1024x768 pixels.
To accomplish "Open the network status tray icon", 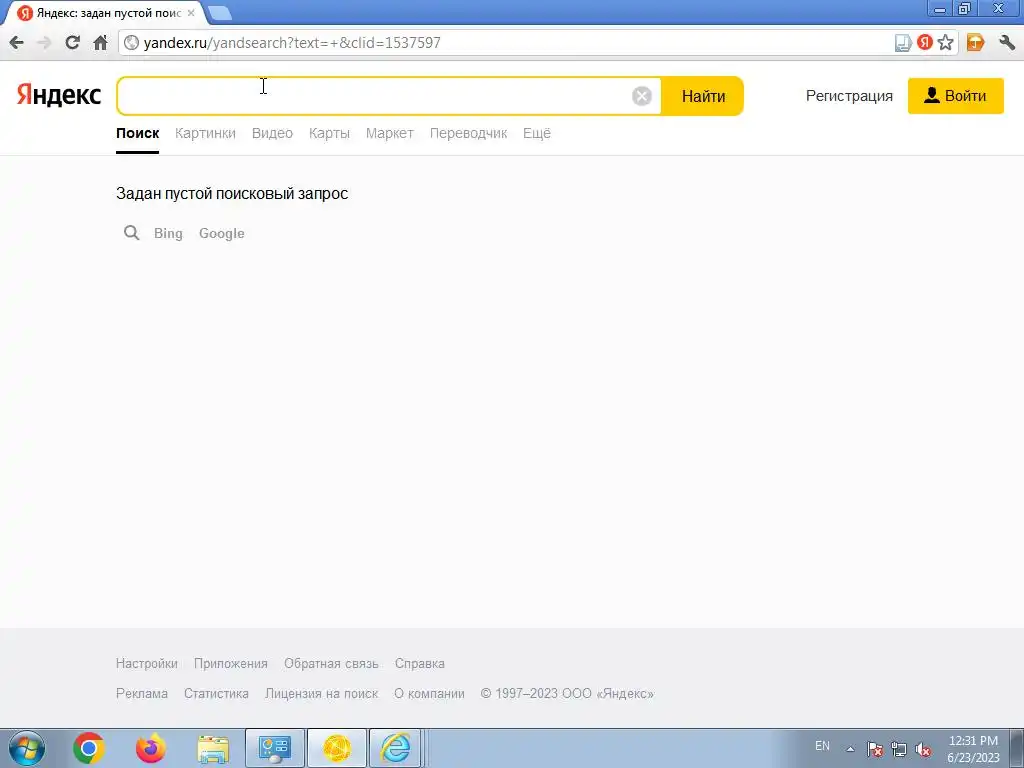I will click(899, 749).
